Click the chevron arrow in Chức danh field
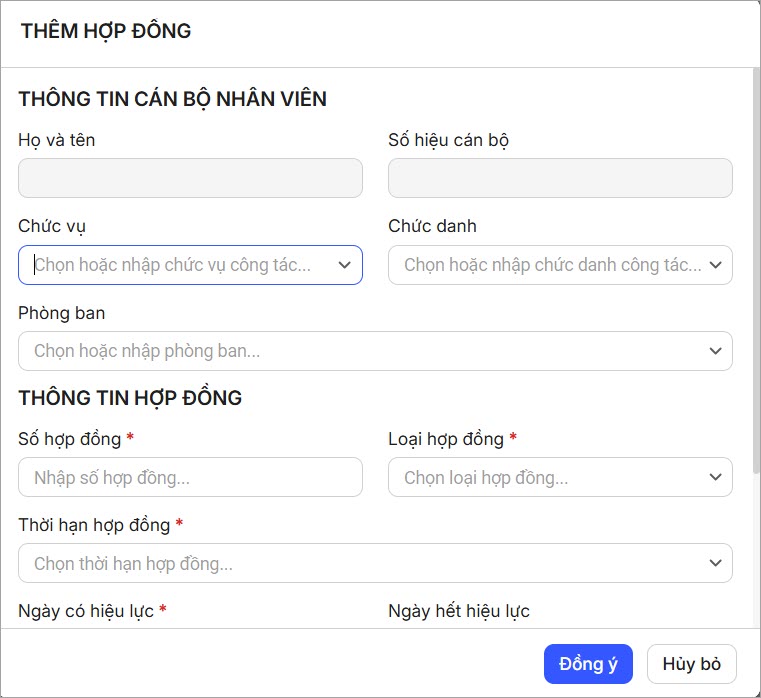Screen dimensions: 761x698 pyautogui.click(x=715, y=265)
